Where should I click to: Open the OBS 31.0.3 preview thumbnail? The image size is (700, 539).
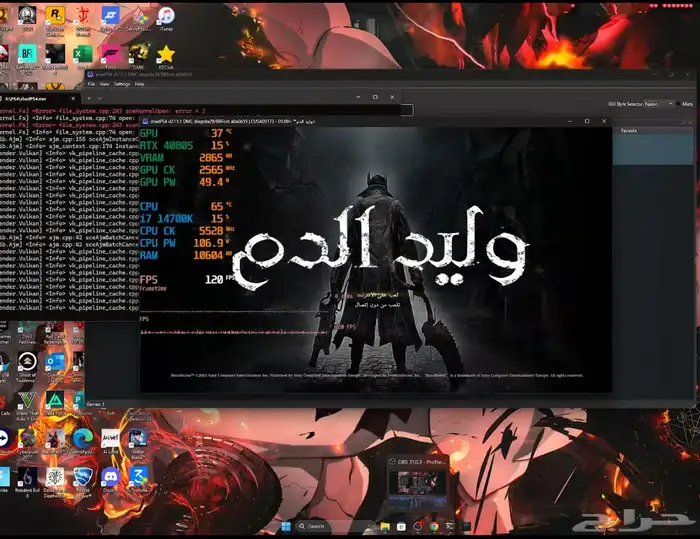(417, 484)
